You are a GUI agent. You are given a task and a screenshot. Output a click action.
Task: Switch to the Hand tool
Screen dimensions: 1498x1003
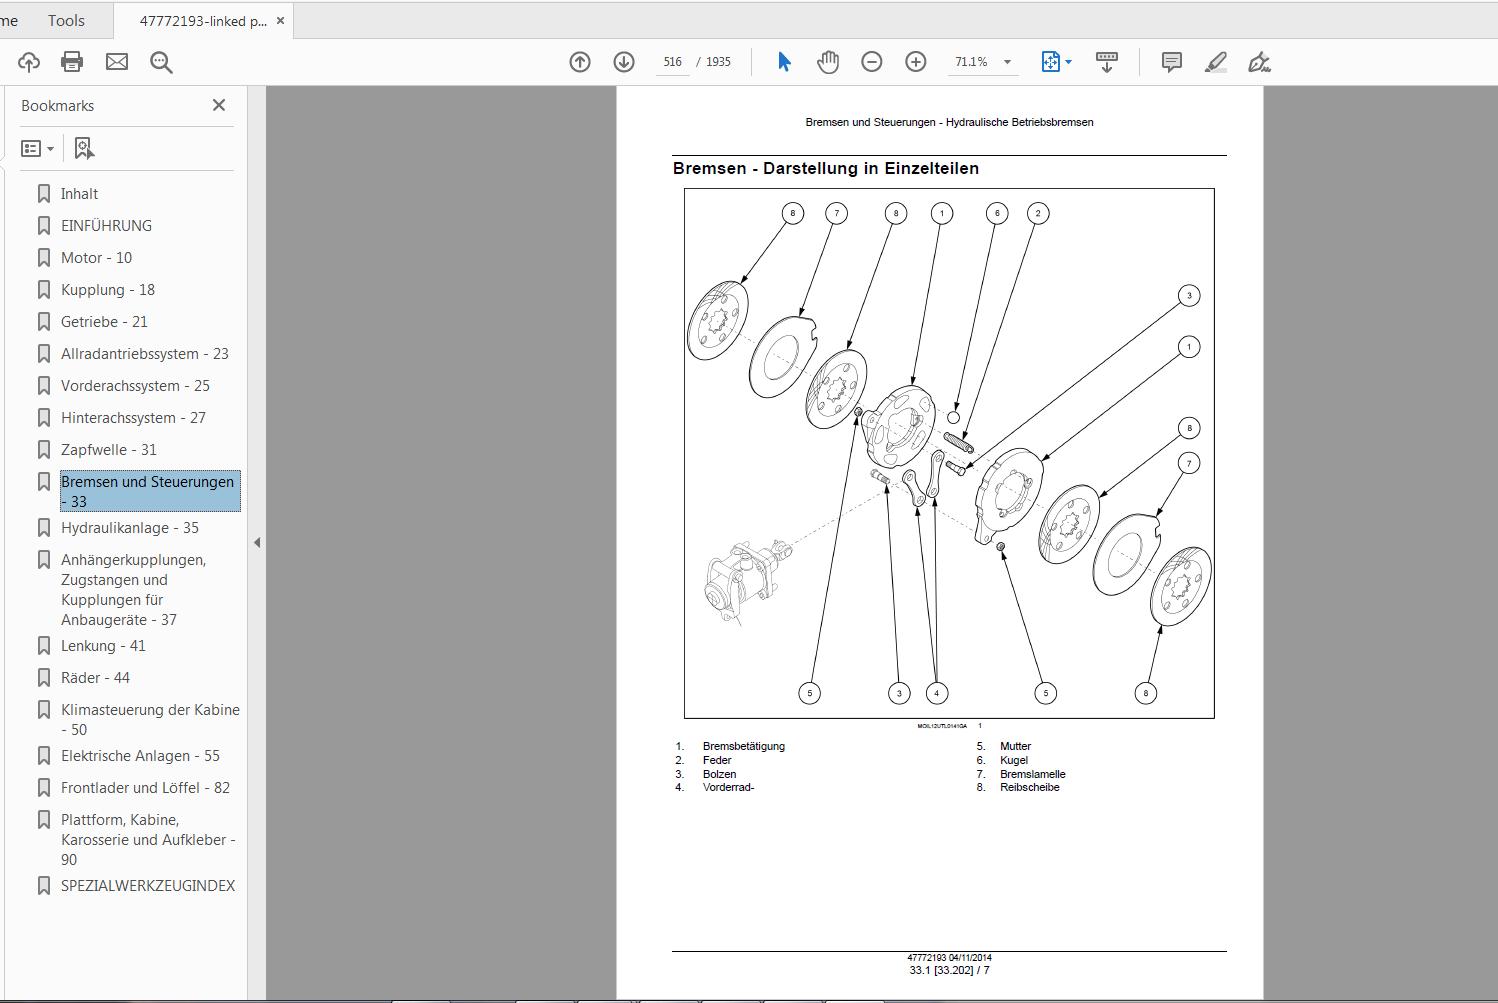coord(828,61)
